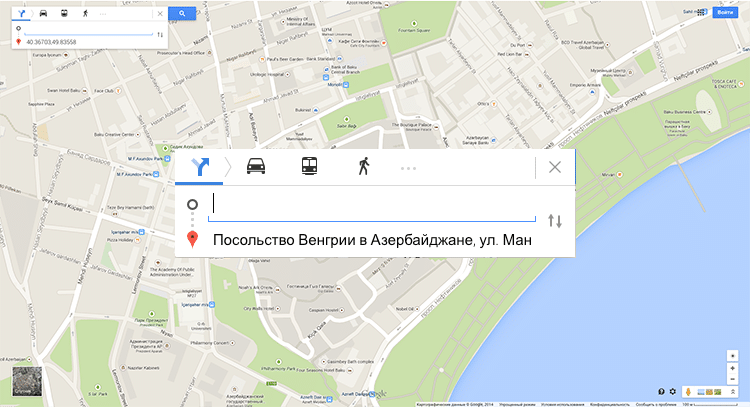Click the empty starting point field in the enlarged panel
The height and width of the screenshot is (407, 750).
click(x=372, y=204)
